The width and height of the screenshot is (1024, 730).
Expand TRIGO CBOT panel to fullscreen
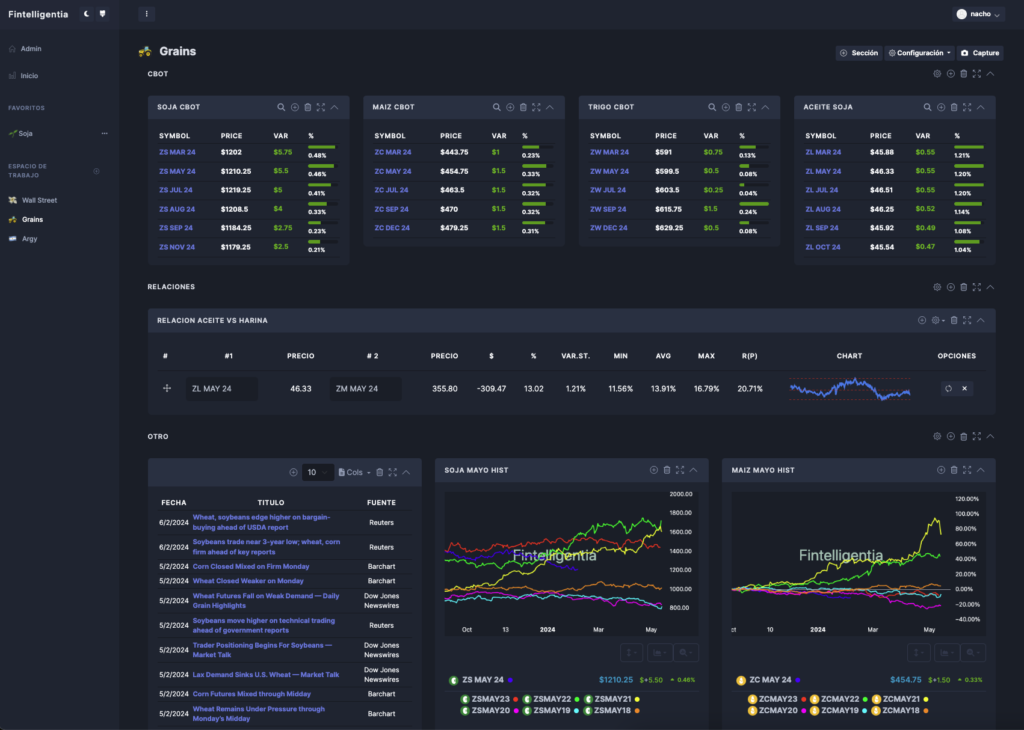click(752, 107)
